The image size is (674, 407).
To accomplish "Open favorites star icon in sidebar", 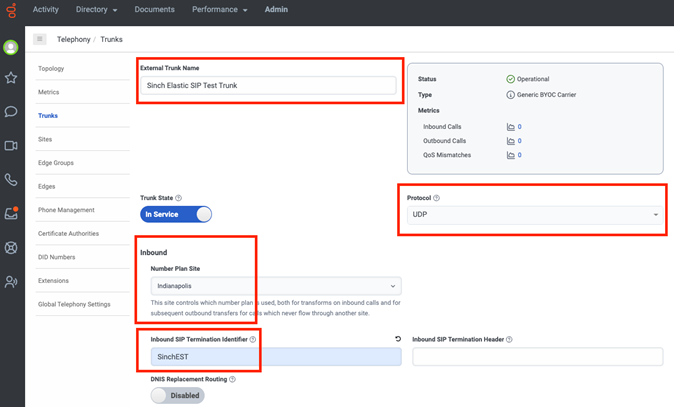I will (11, 78).
